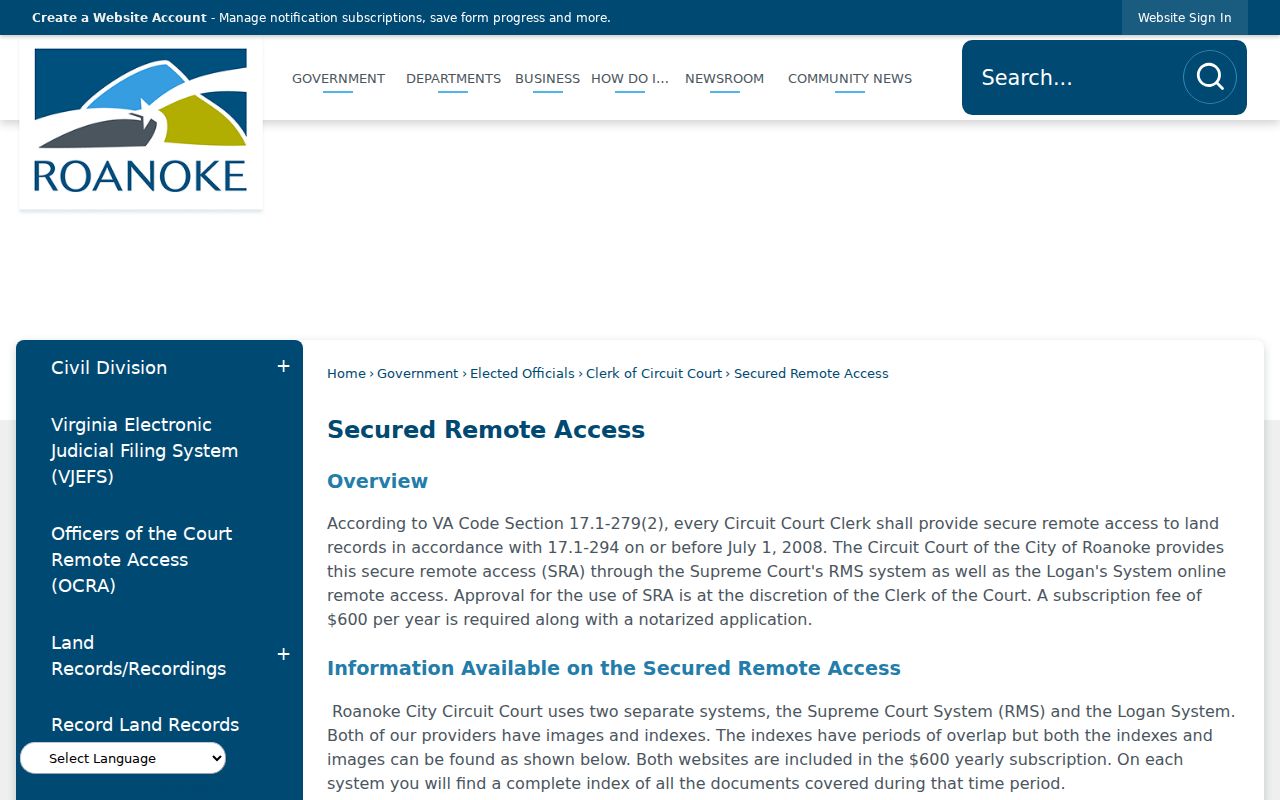Click Secured Remote Access breadcrumb
Image resolution: width=1280 pixels, height=800 pixels.
811,374
